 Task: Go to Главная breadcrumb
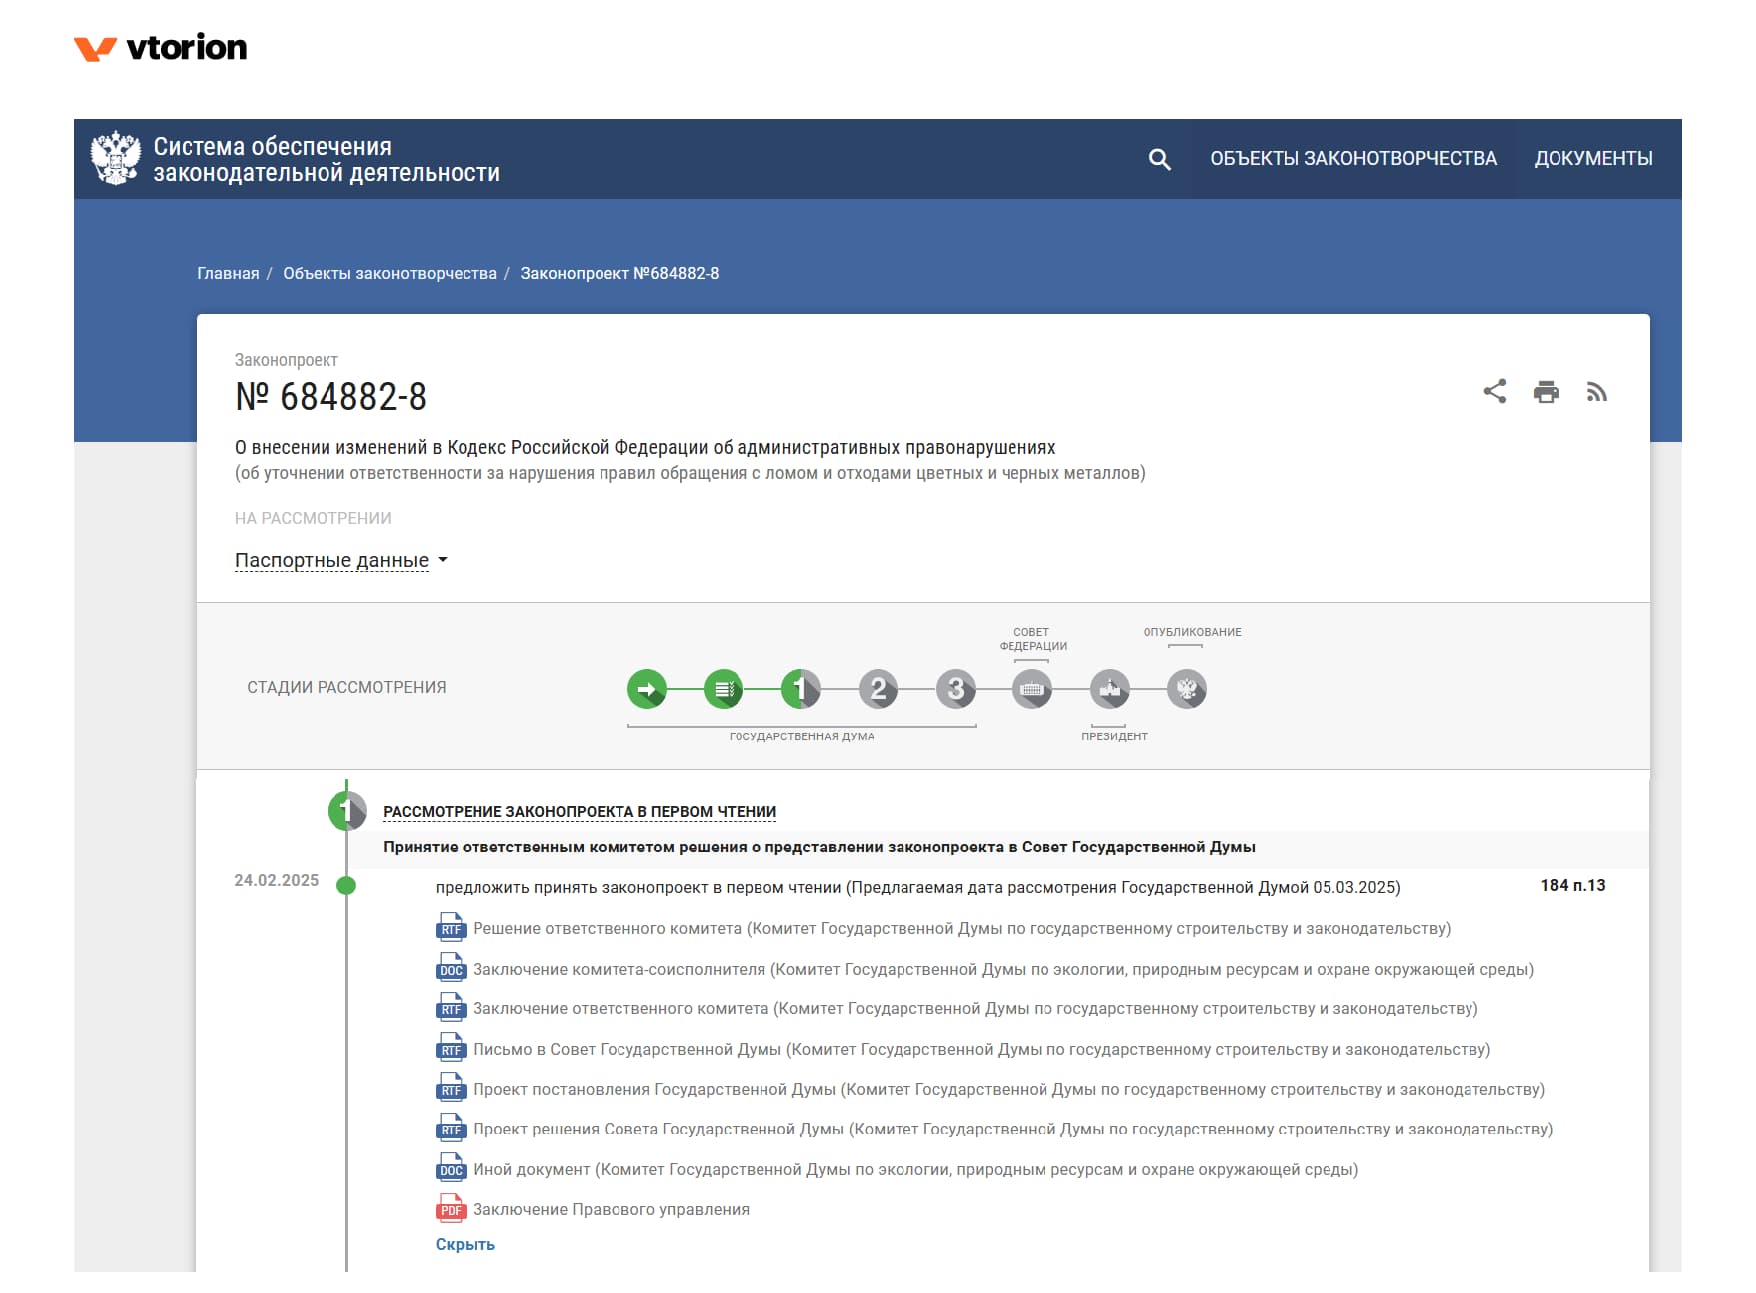(228, 273)
